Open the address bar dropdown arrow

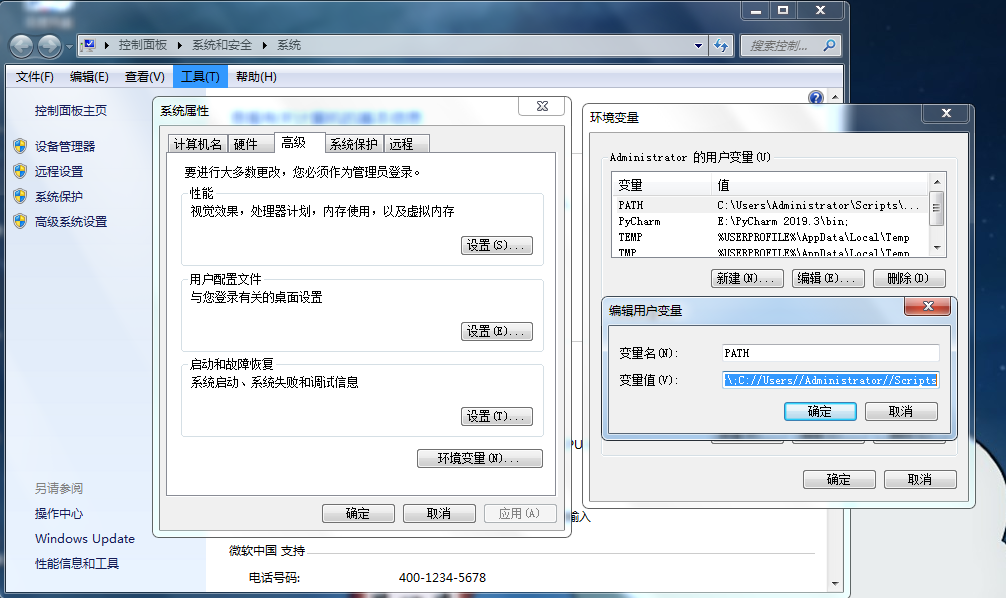[x=699, y=45]
